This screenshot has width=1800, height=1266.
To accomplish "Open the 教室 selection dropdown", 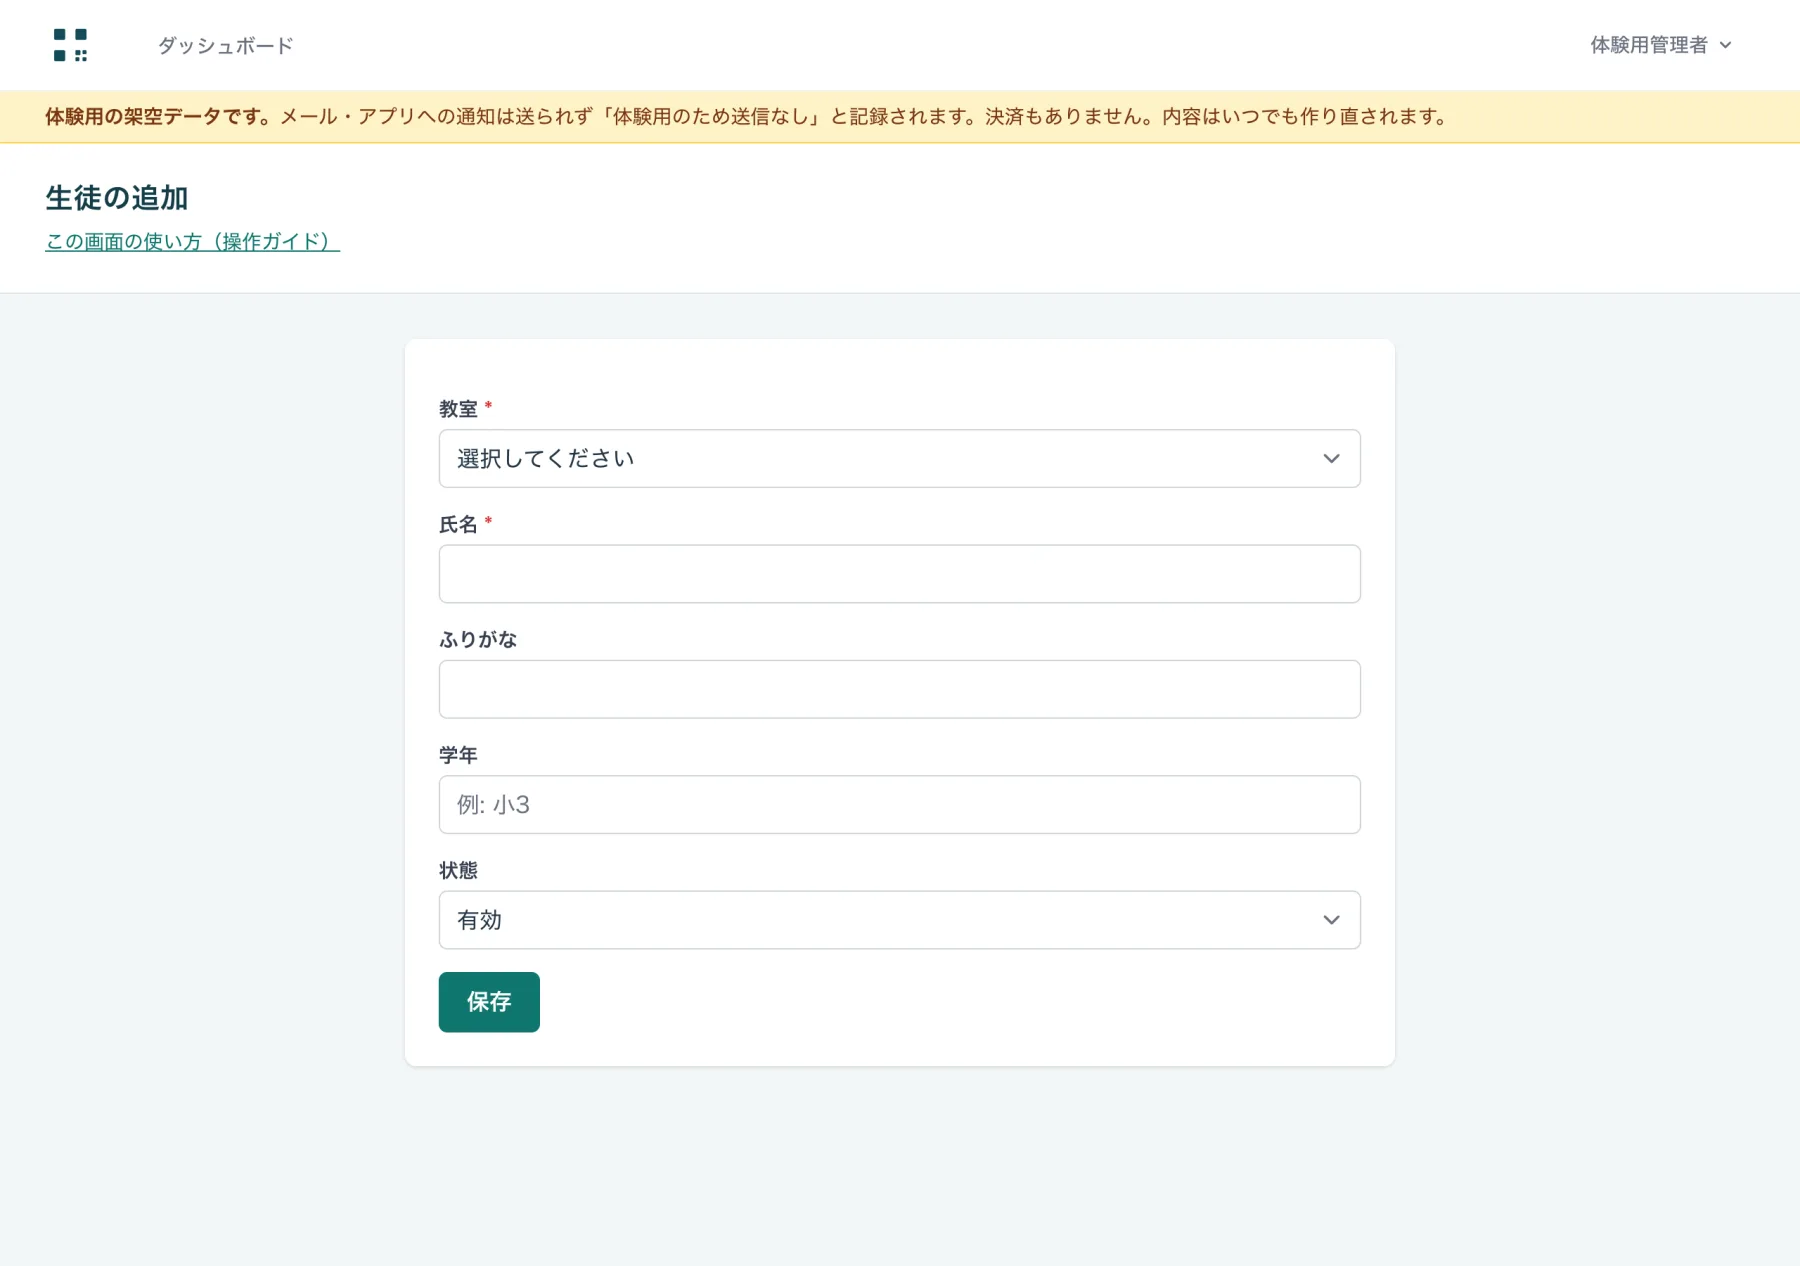I will [x=899, y=458].
